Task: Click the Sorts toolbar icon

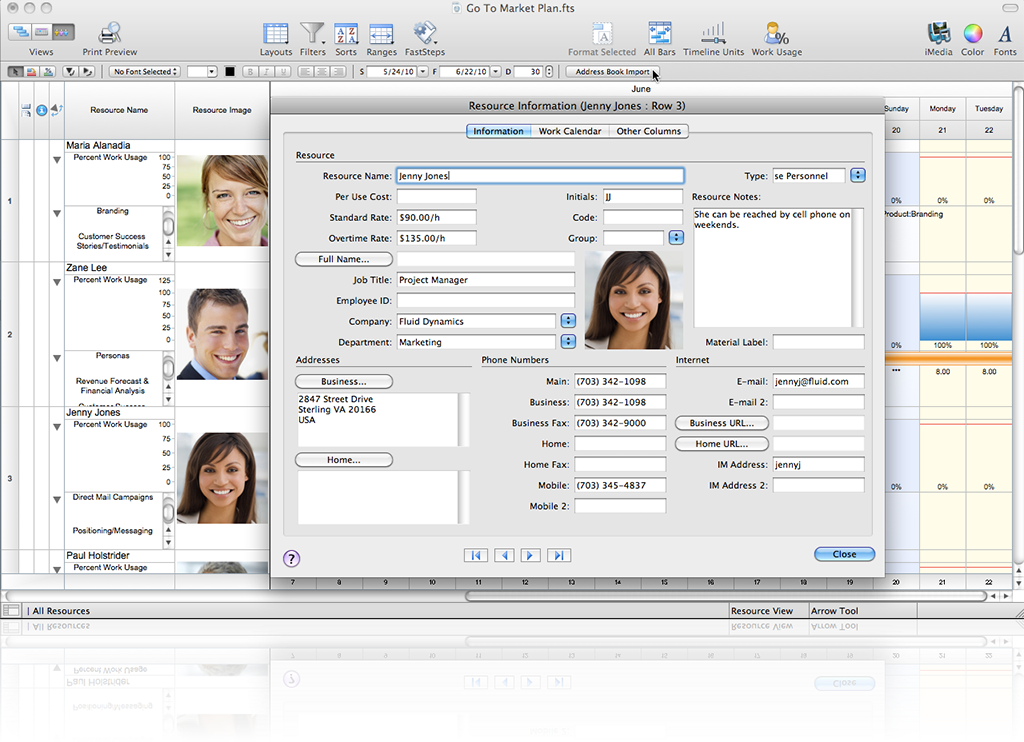Action: point(346,33)
